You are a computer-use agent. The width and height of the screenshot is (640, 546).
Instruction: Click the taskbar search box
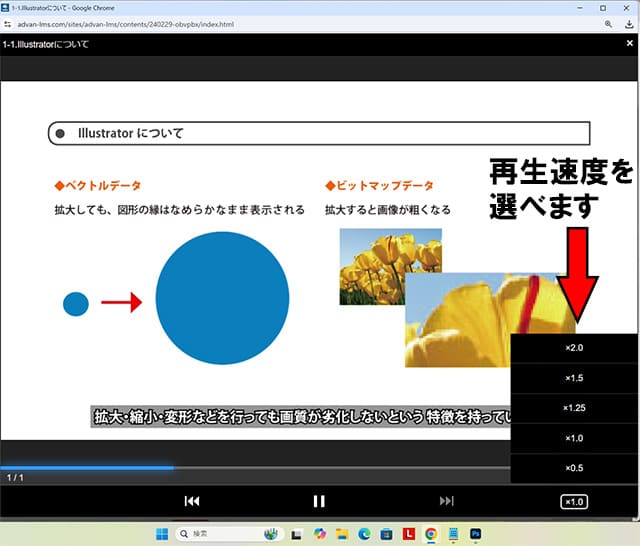coord(229,534)
